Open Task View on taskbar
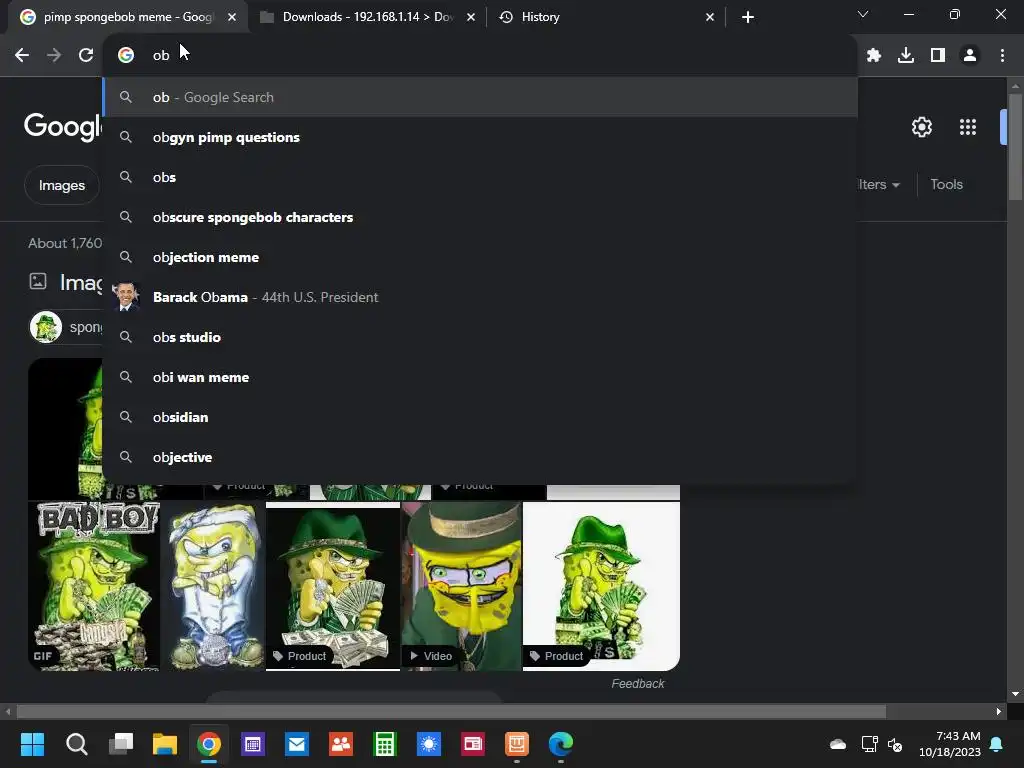Viewport: 1024px width, 768px height. click(x=120, y=744)
